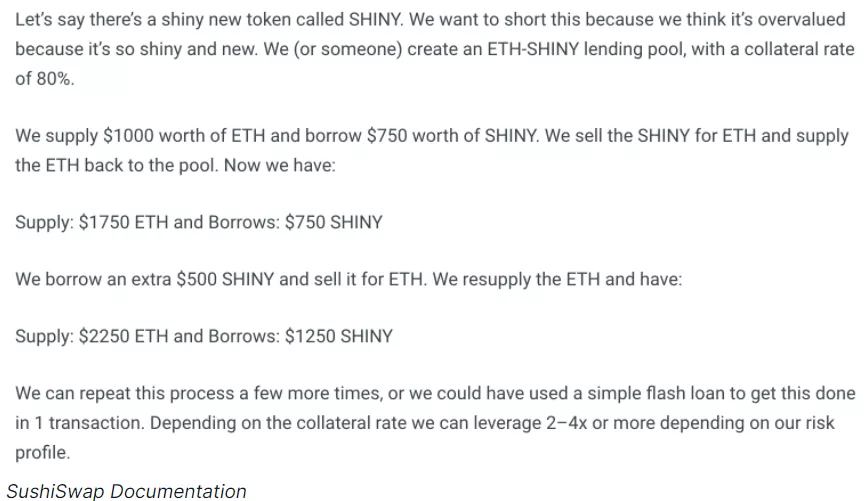Click the sentence start "We can repeat"
Viewport: 867px width, 501px height.
point(74,394)
